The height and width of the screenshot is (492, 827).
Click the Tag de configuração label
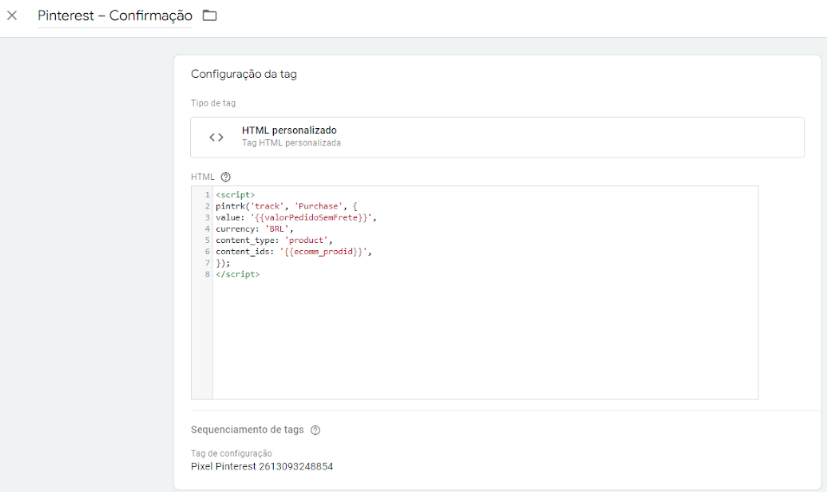coord(232,454)
